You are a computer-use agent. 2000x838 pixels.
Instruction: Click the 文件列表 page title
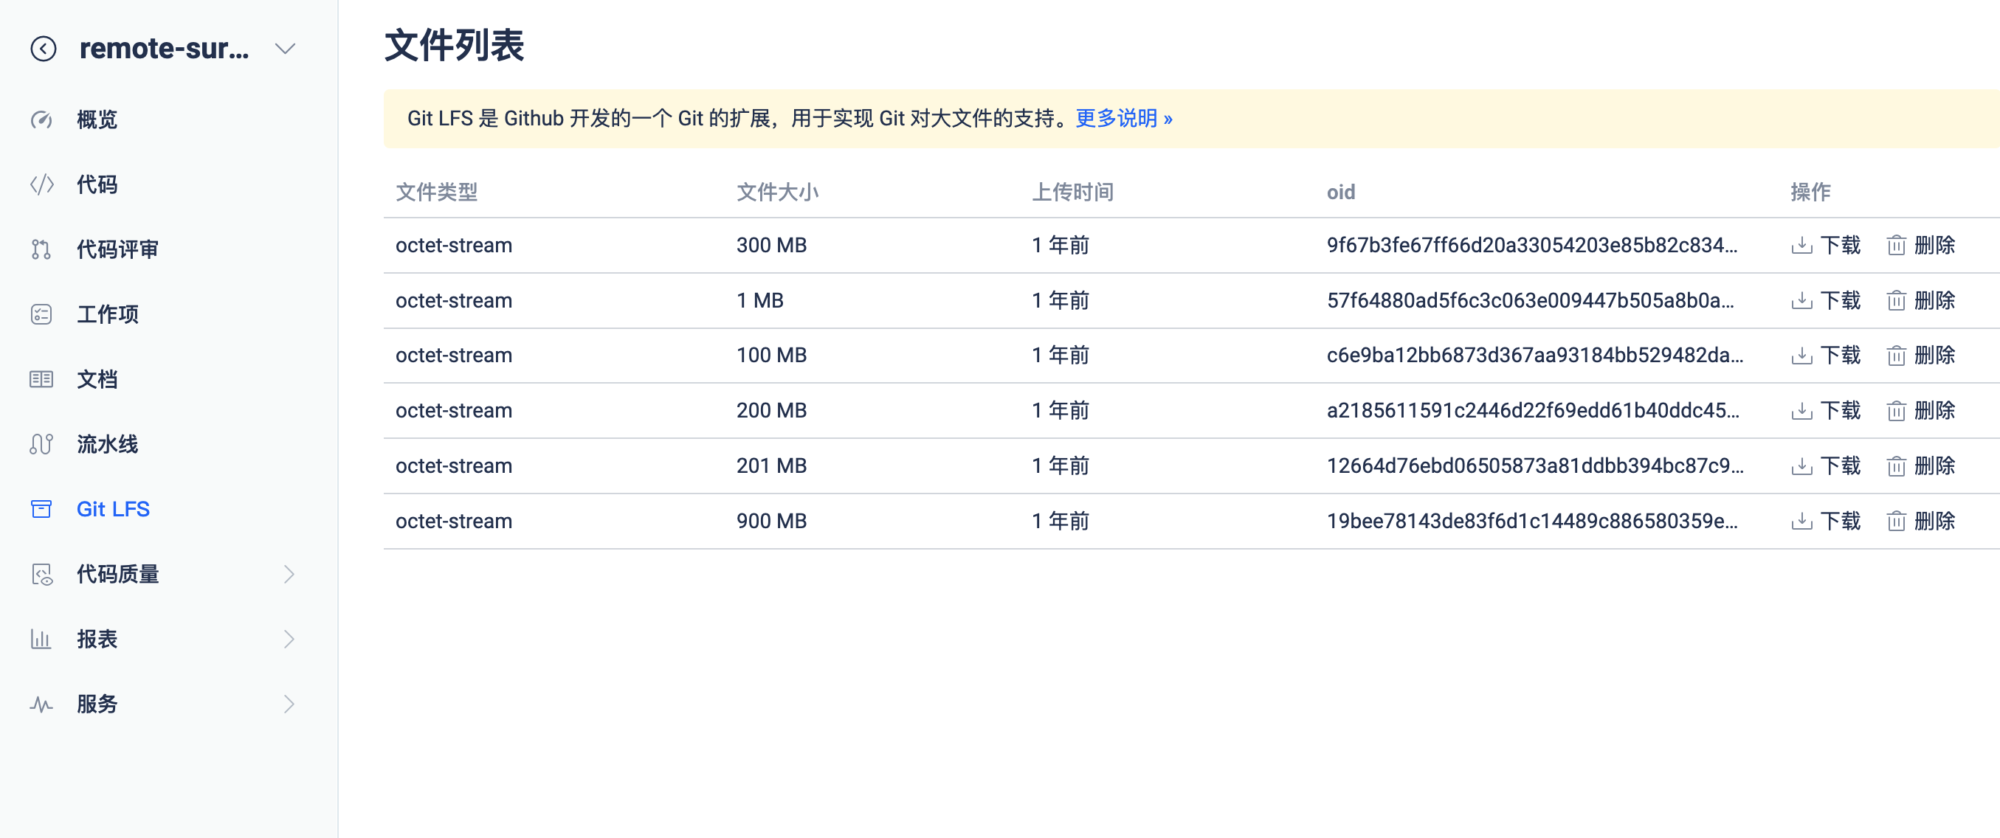(455, 45)
